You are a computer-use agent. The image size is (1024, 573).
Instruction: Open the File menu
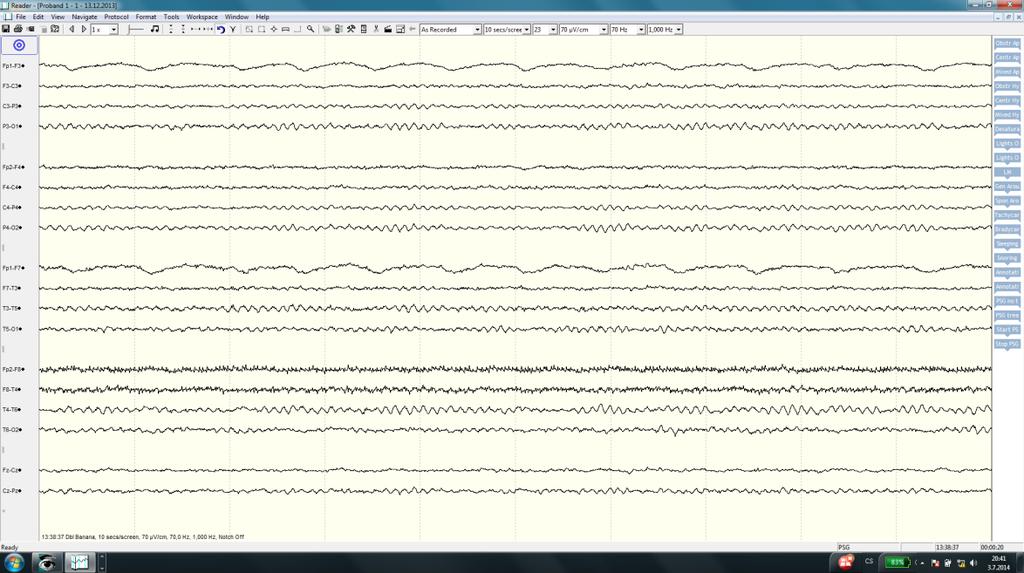[x=20, y=17]
